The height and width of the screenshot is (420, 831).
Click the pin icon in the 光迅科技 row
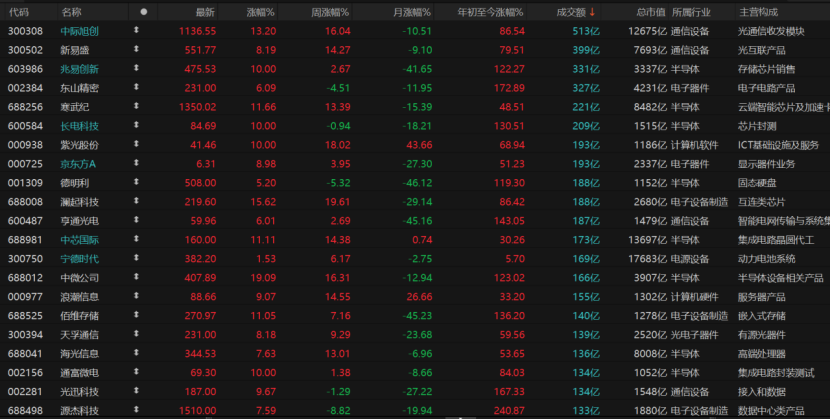click(136, 391)
